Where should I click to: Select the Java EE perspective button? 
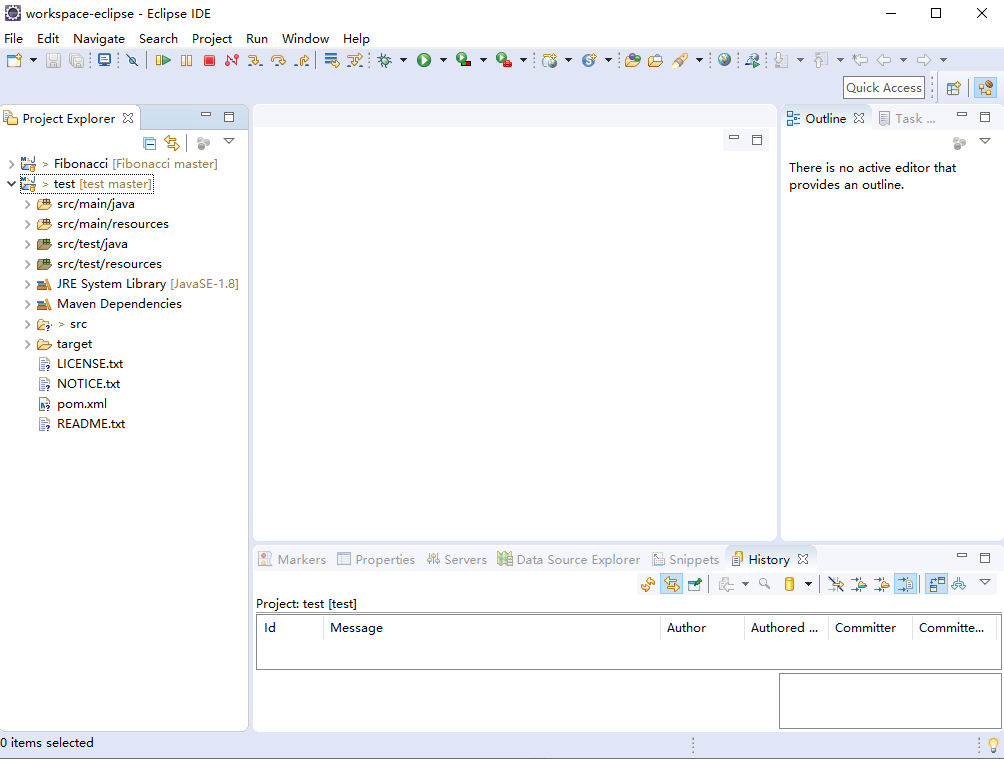click(x=985, y=88)
